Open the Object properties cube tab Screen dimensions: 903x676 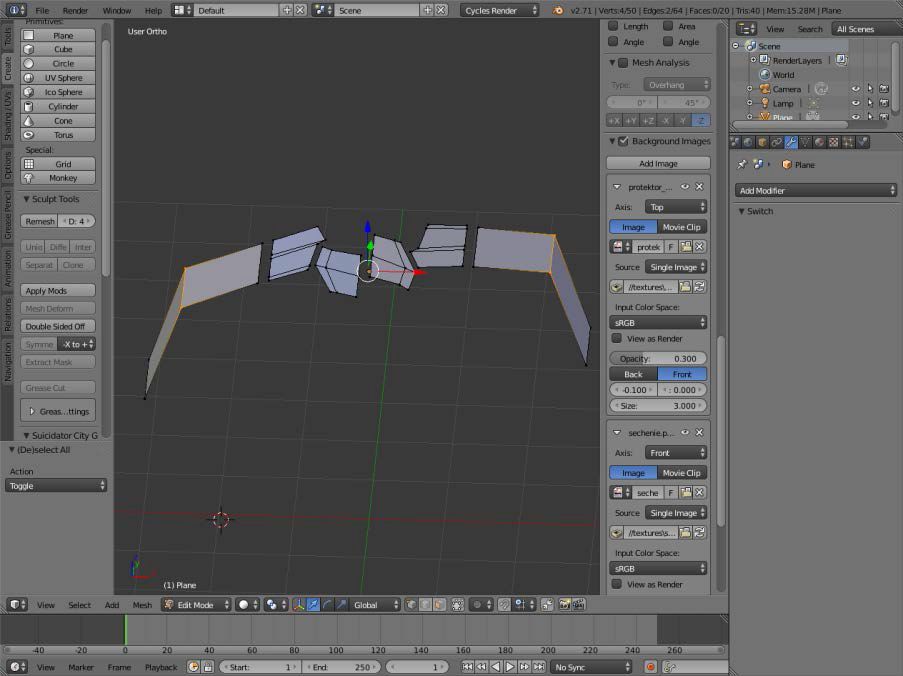(762, 142)
